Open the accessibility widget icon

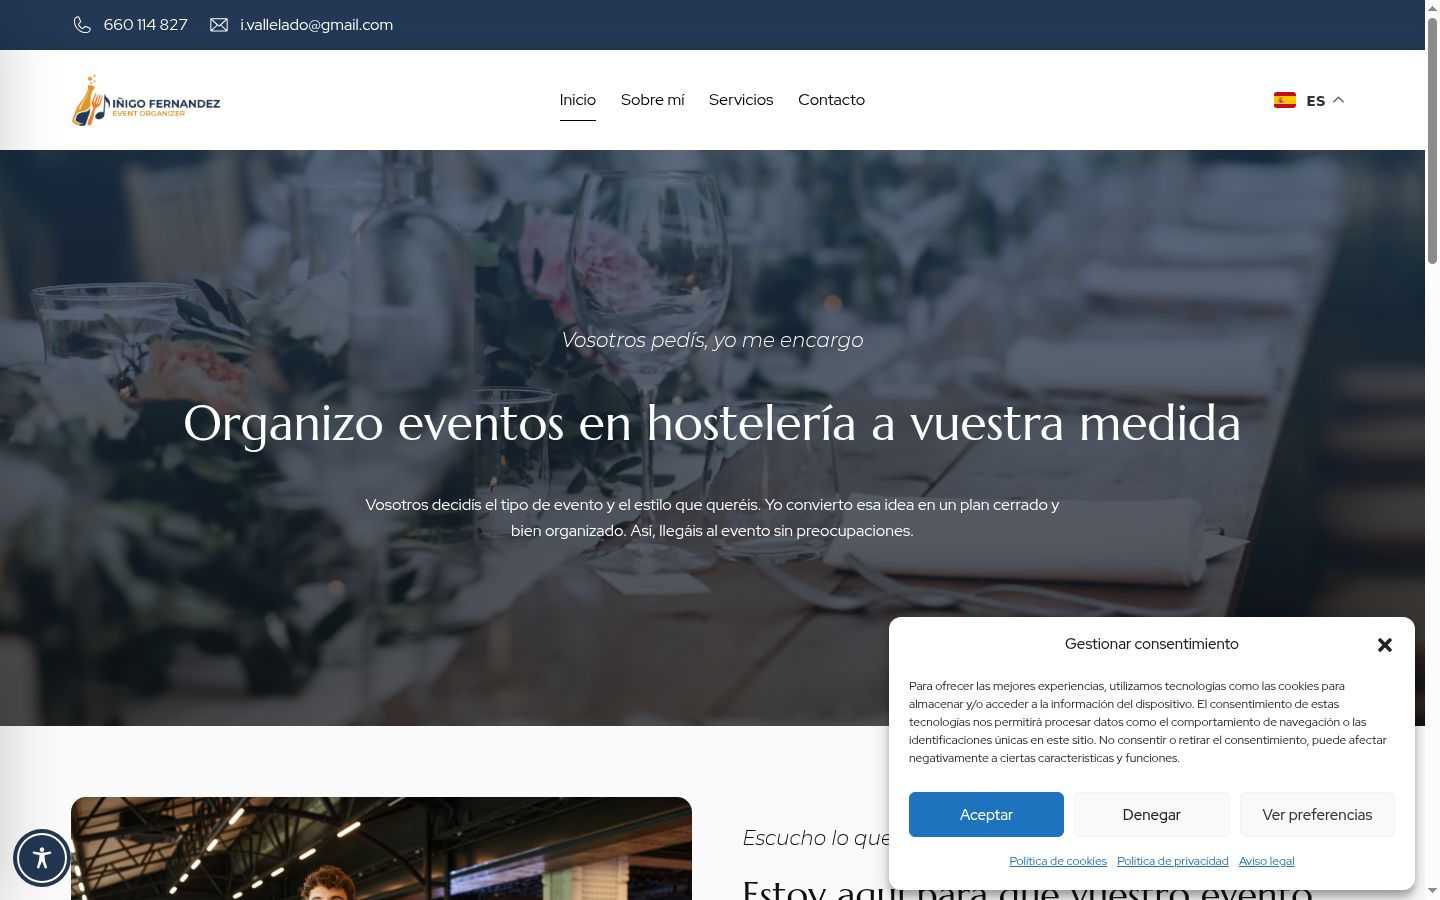(42, 858)
